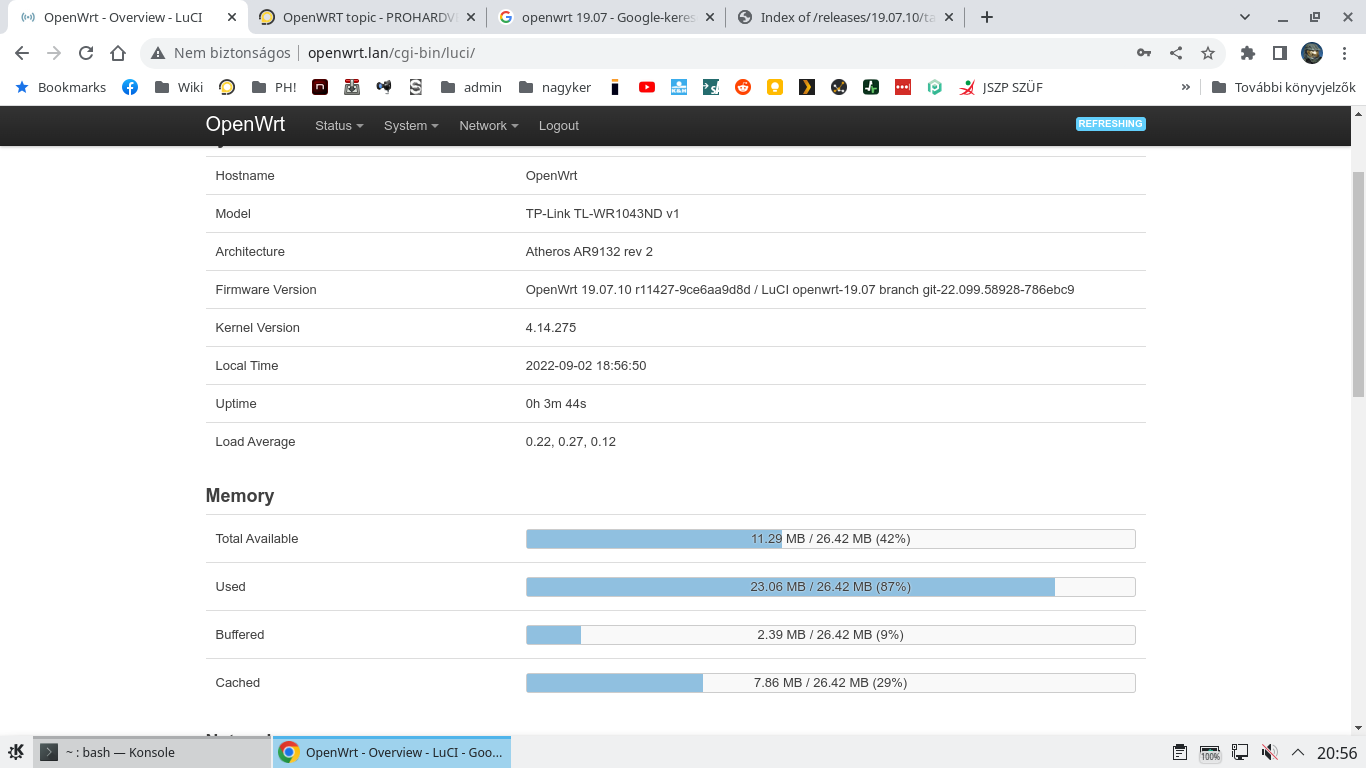Image resolution: width=1366 pixels, height=768 pixels.
Task: Switch to the Index of /releases tab
Action: click(845, 17)
